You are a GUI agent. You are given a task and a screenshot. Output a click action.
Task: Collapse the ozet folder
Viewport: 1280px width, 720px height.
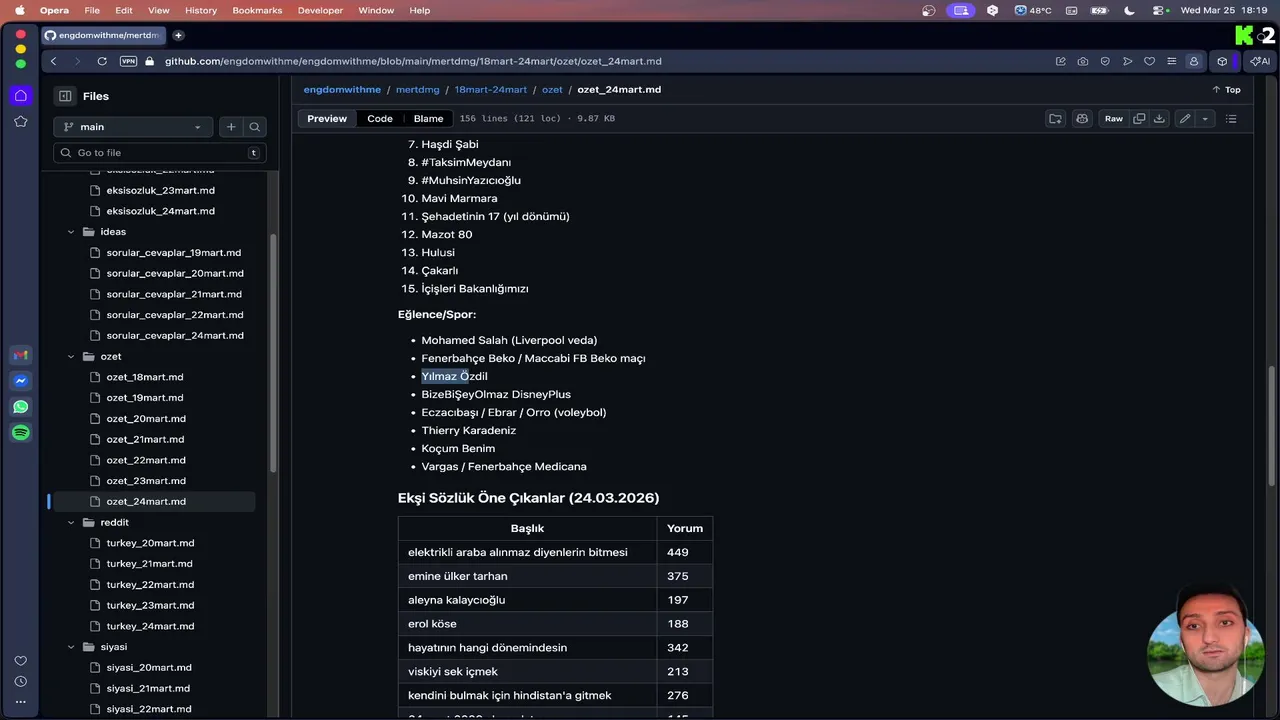[x=71, y=357]
